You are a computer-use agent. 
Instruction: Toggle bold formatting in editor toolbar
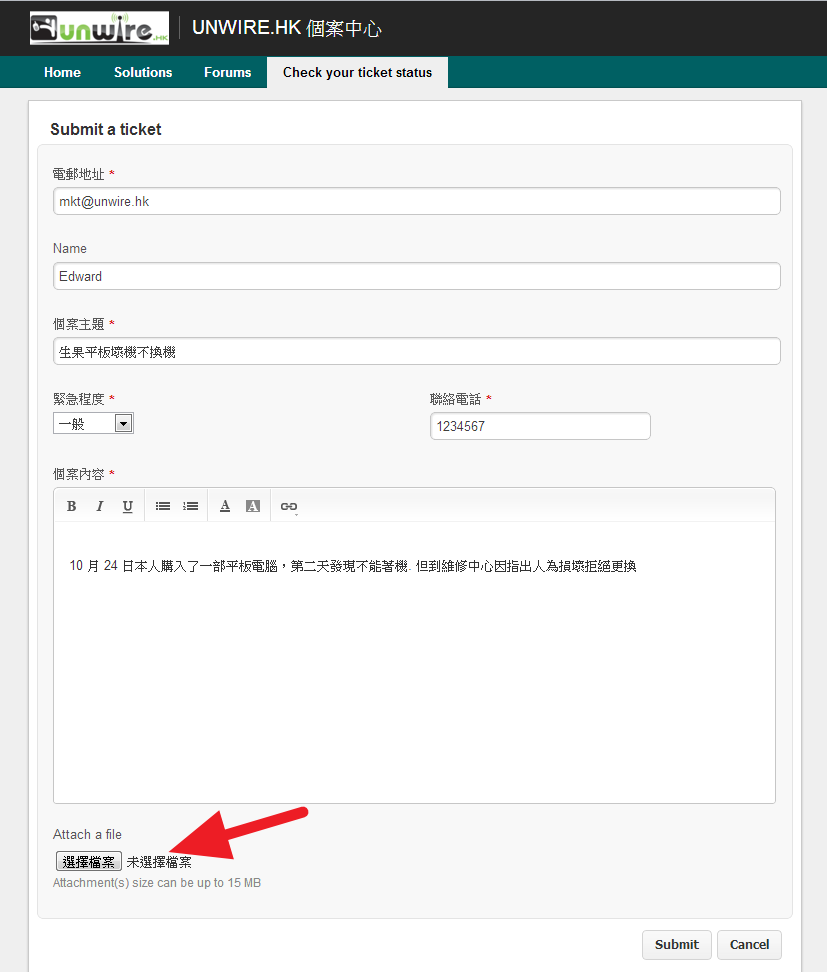(72, 506)
